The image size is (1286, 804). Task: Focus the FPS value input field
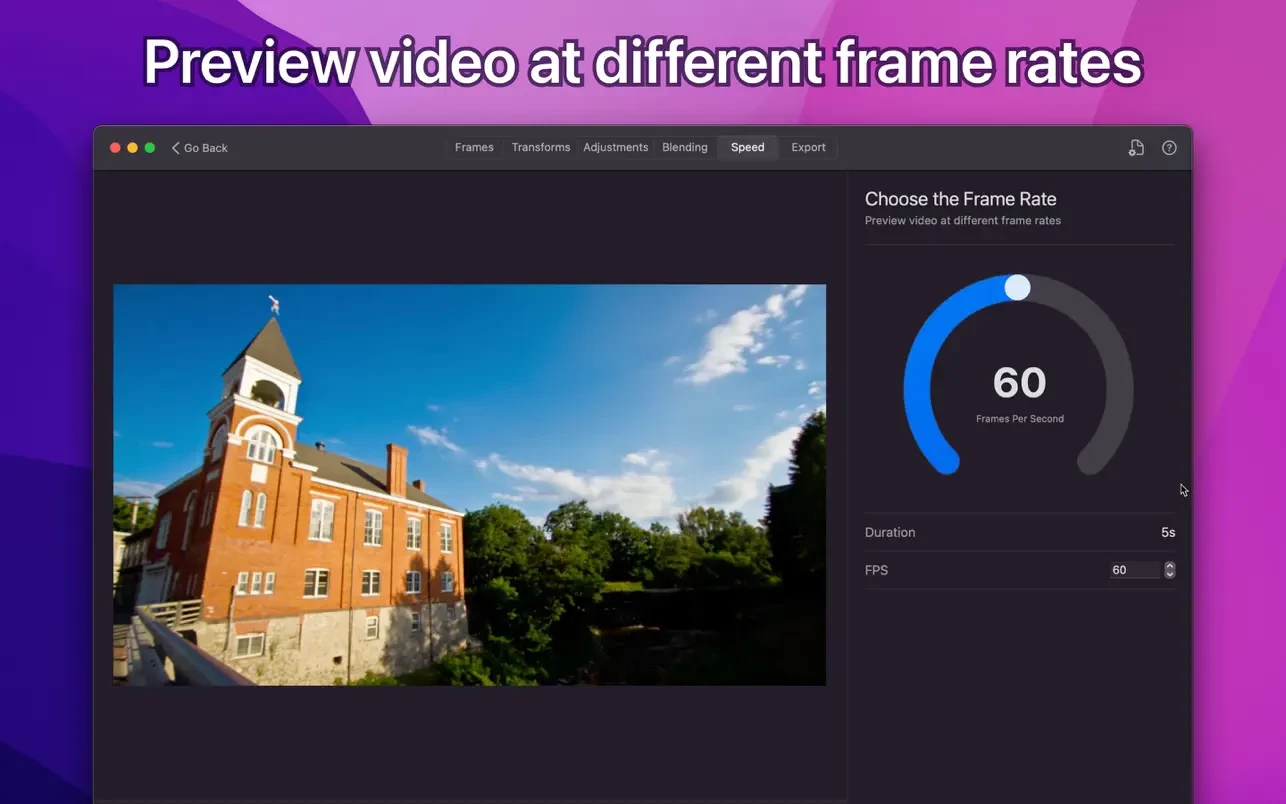coord(1133,570)
